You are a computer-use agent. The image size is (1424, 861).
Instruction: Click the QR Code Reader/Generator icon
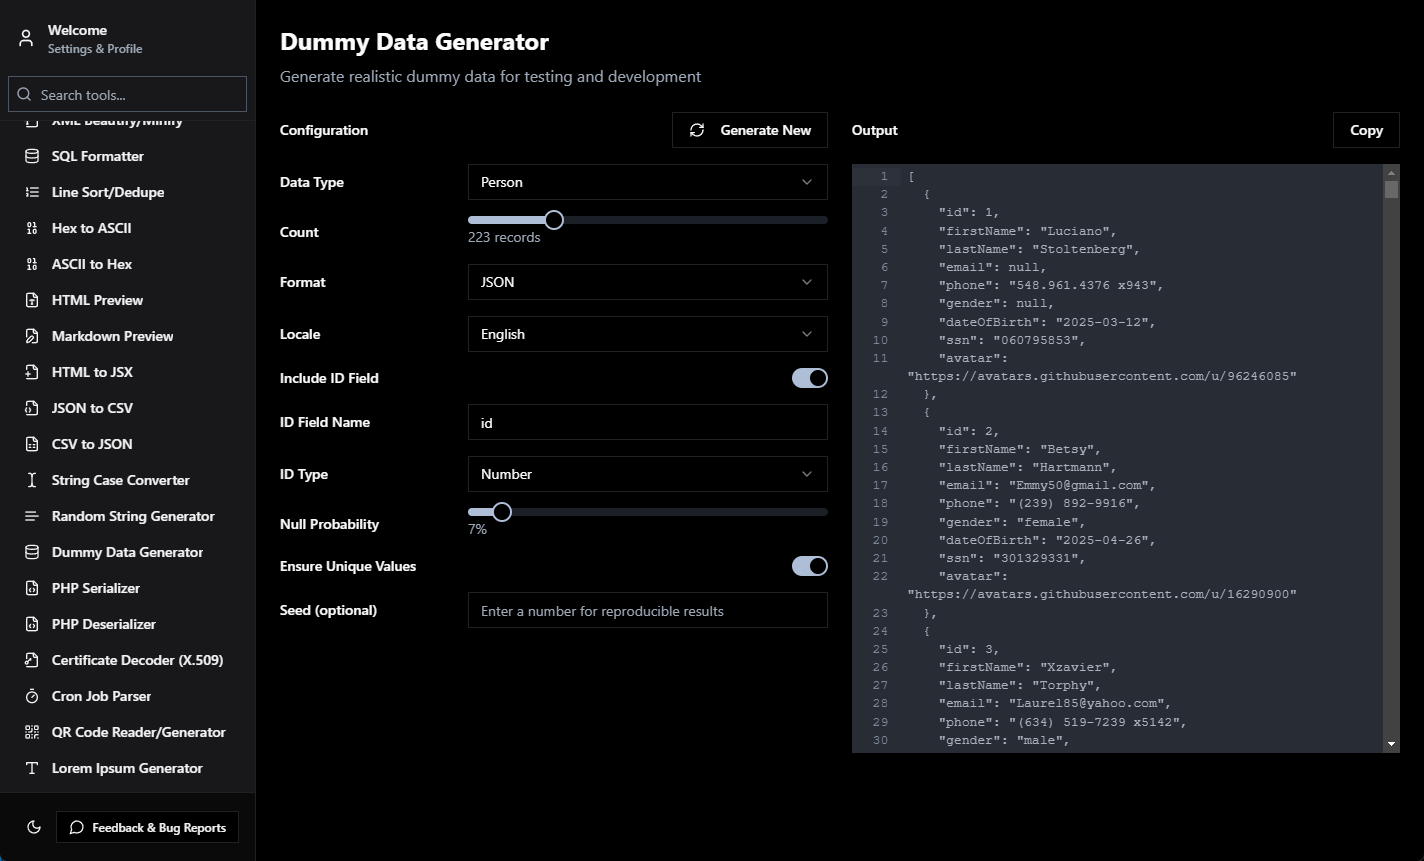pyautogui.click(x=32, y=732)
